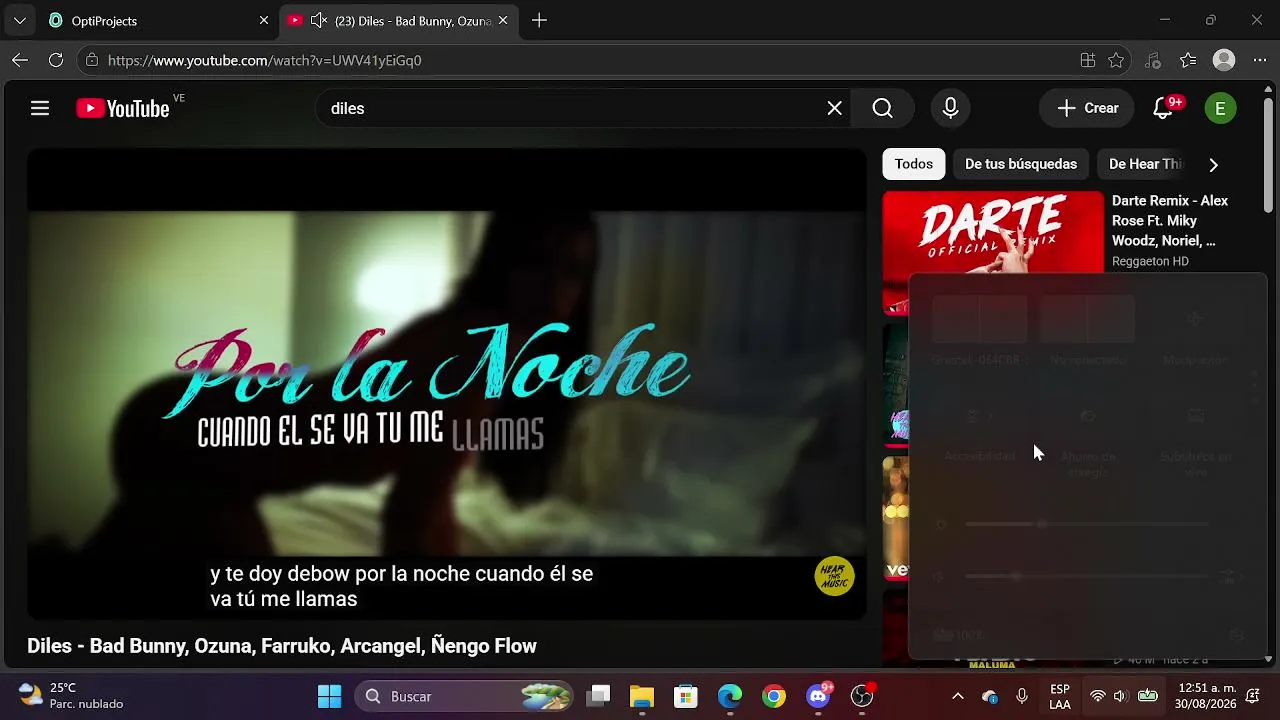Start voice search with the microphone
The image size is (1280, 720).
pos(950,108)
